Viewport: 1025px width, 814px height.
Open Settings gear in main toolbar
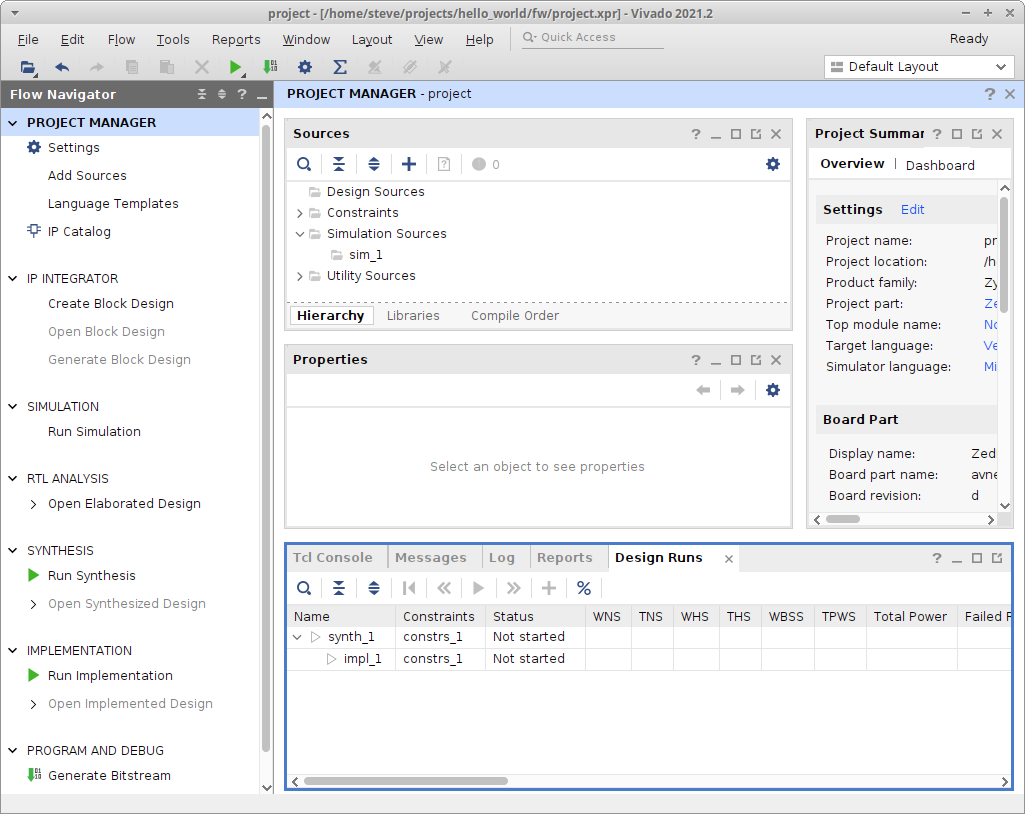[x=305, y=67]
